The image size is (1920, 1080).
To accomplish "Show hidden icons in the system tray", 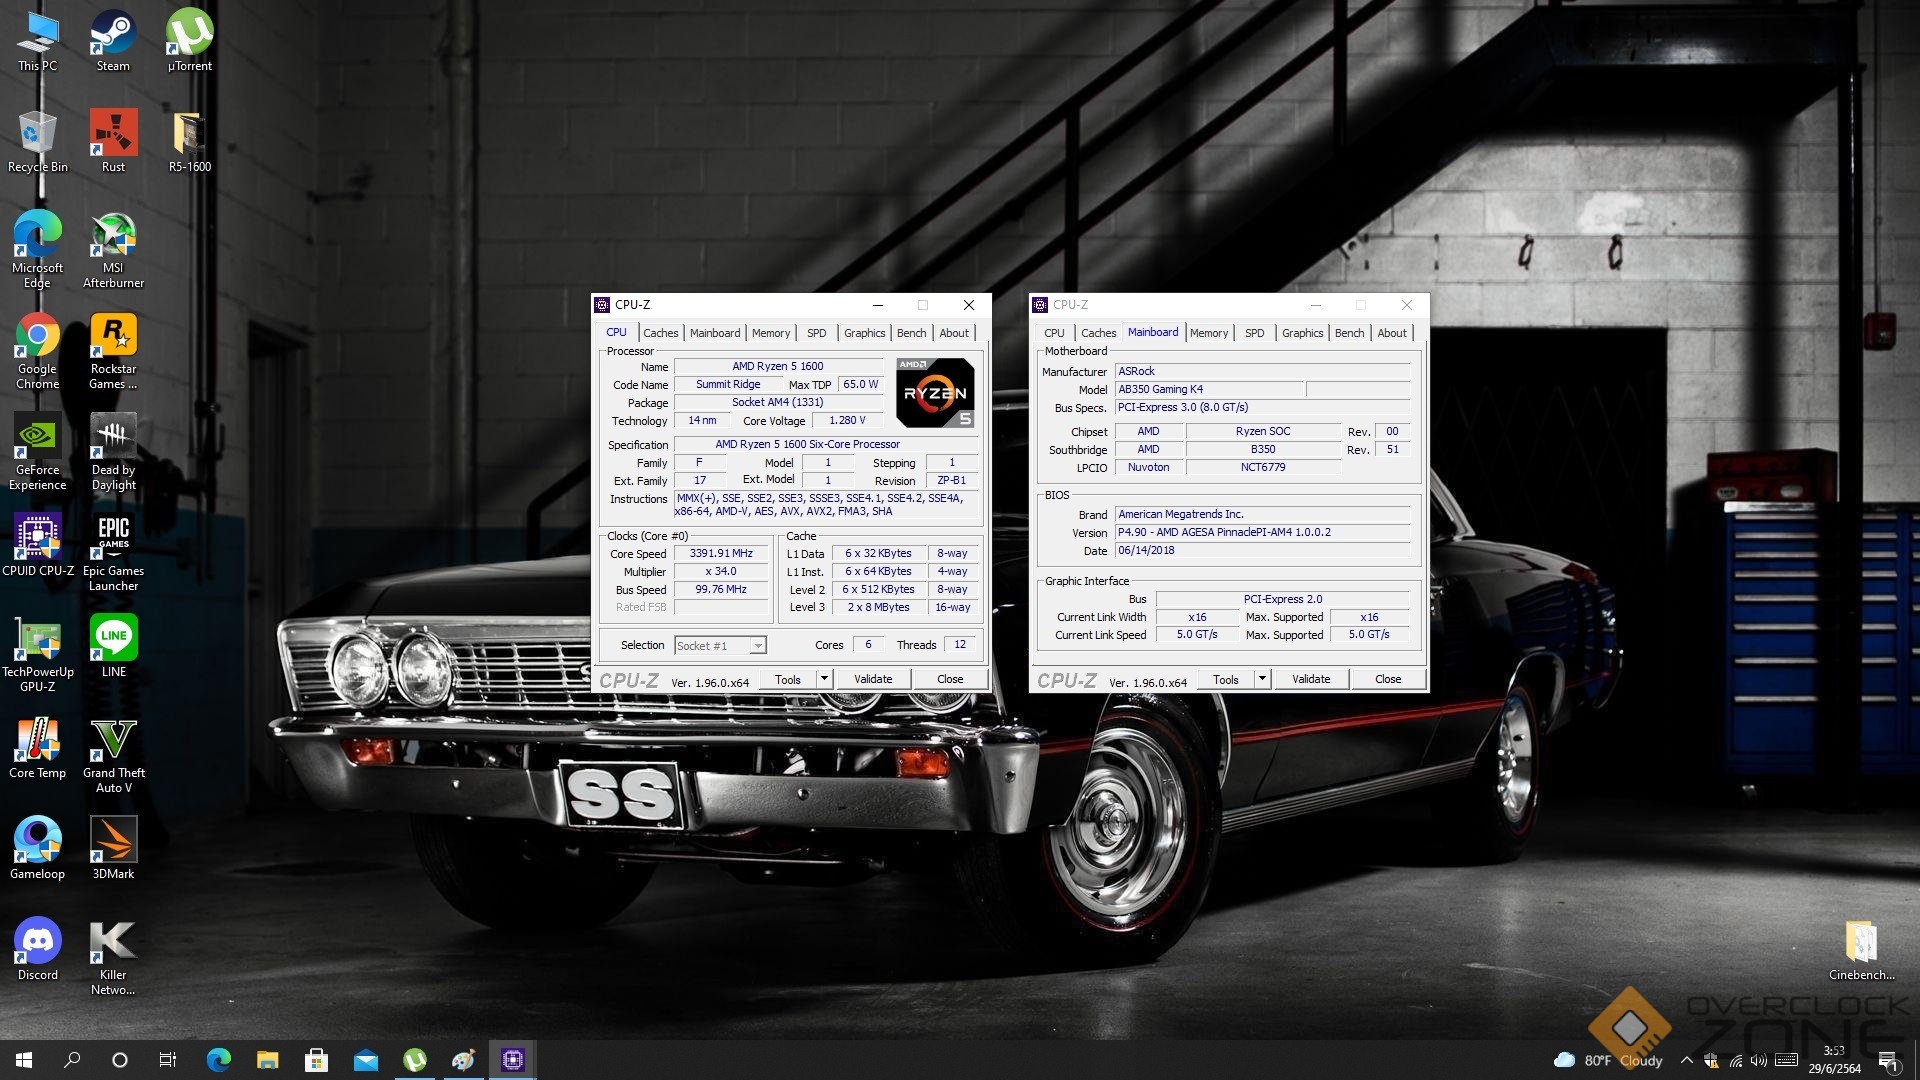I will tap(1686, 1060).
